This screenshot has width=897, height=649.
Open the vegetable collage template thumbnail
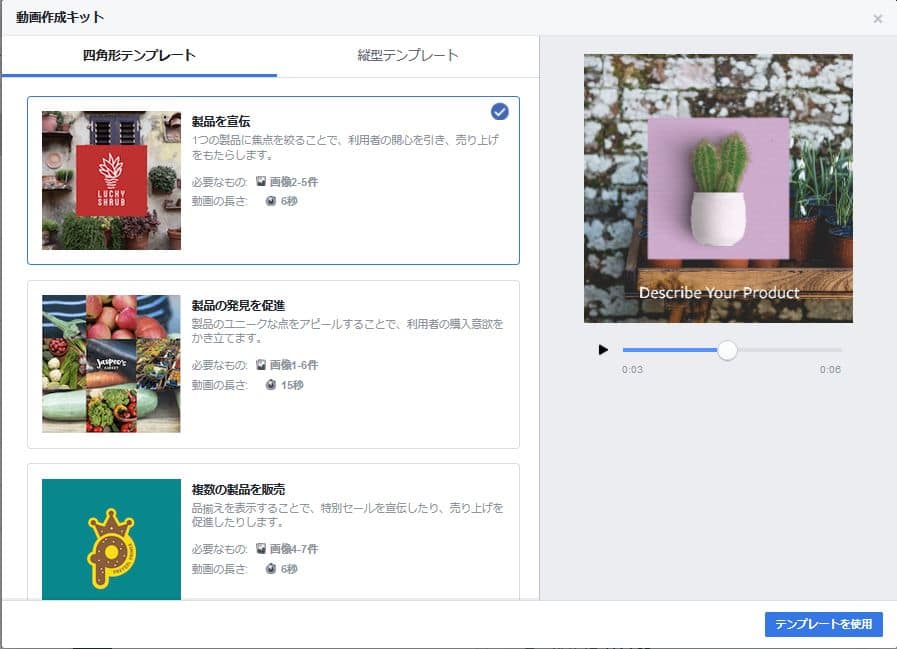click(111, 363)
